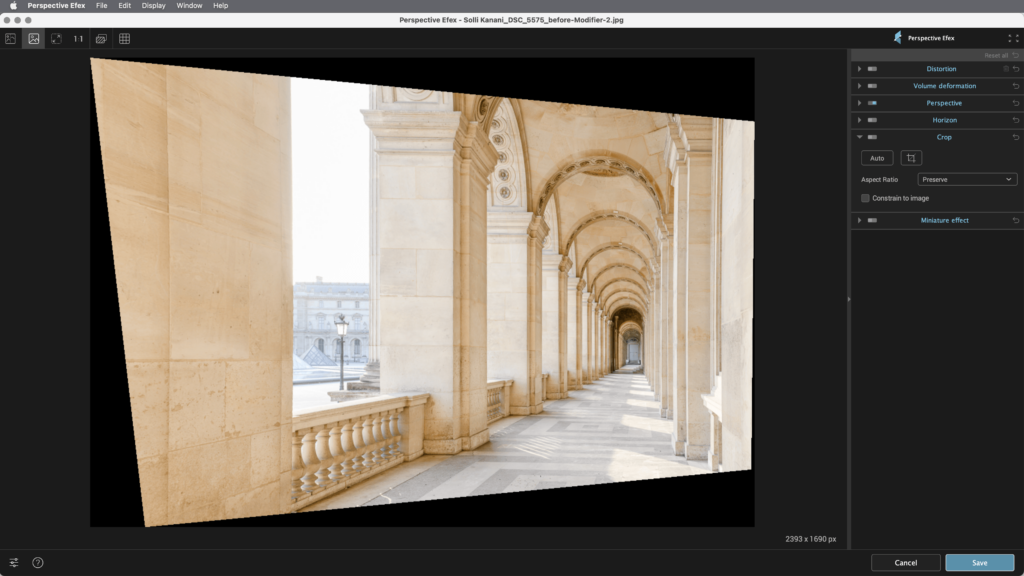
Task: Click the fullscreen icon in the top-right corner
Action: coord(1013,39)
